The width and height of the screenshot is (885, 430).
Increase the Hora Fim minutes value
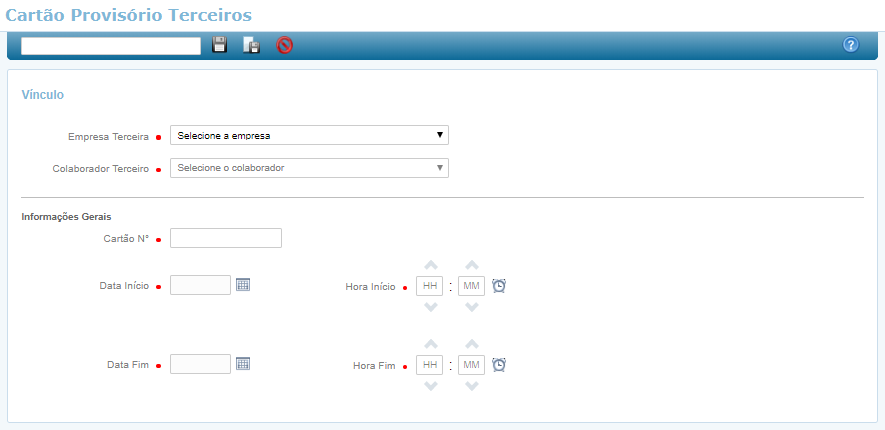[x=472, y=344]
